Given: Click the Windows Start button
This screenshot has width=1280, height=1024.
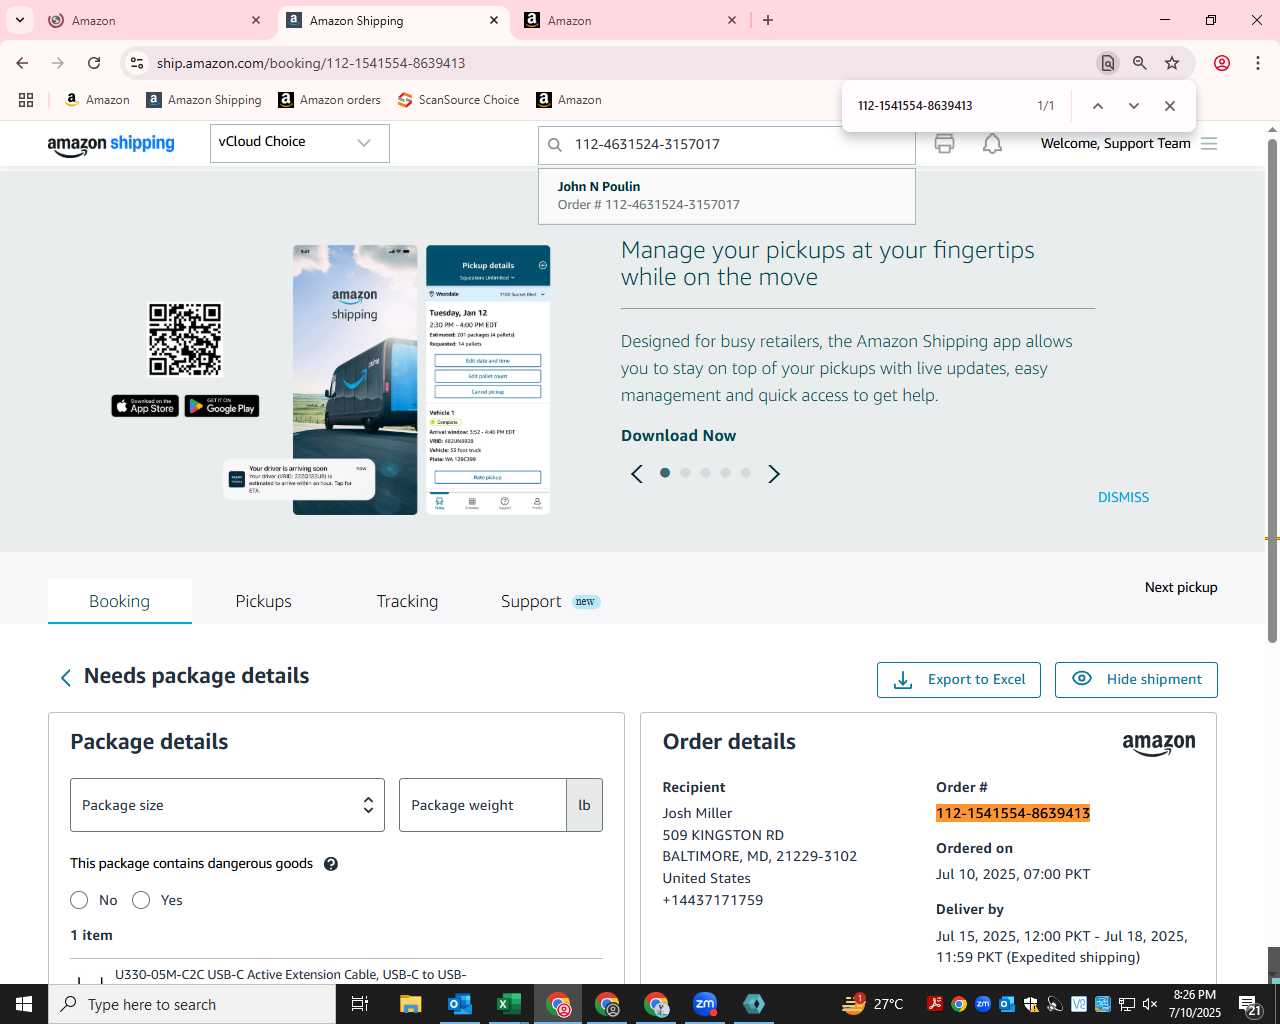Looking at the screenshot, I should (x=24, y=1004).
